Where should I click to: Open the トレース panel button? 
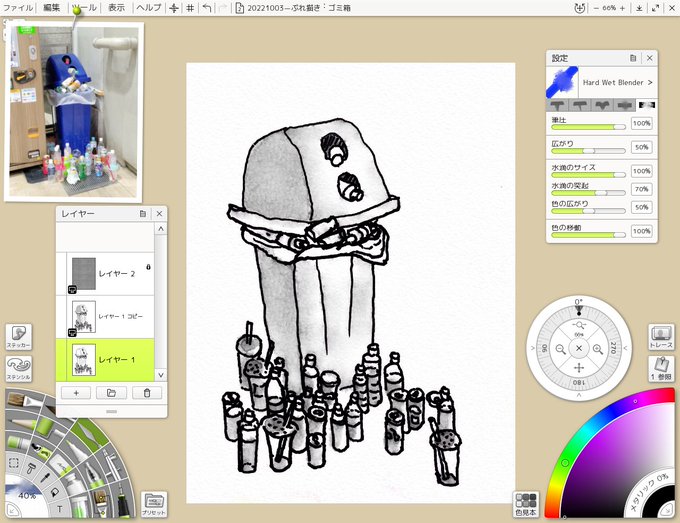[661, 337]
